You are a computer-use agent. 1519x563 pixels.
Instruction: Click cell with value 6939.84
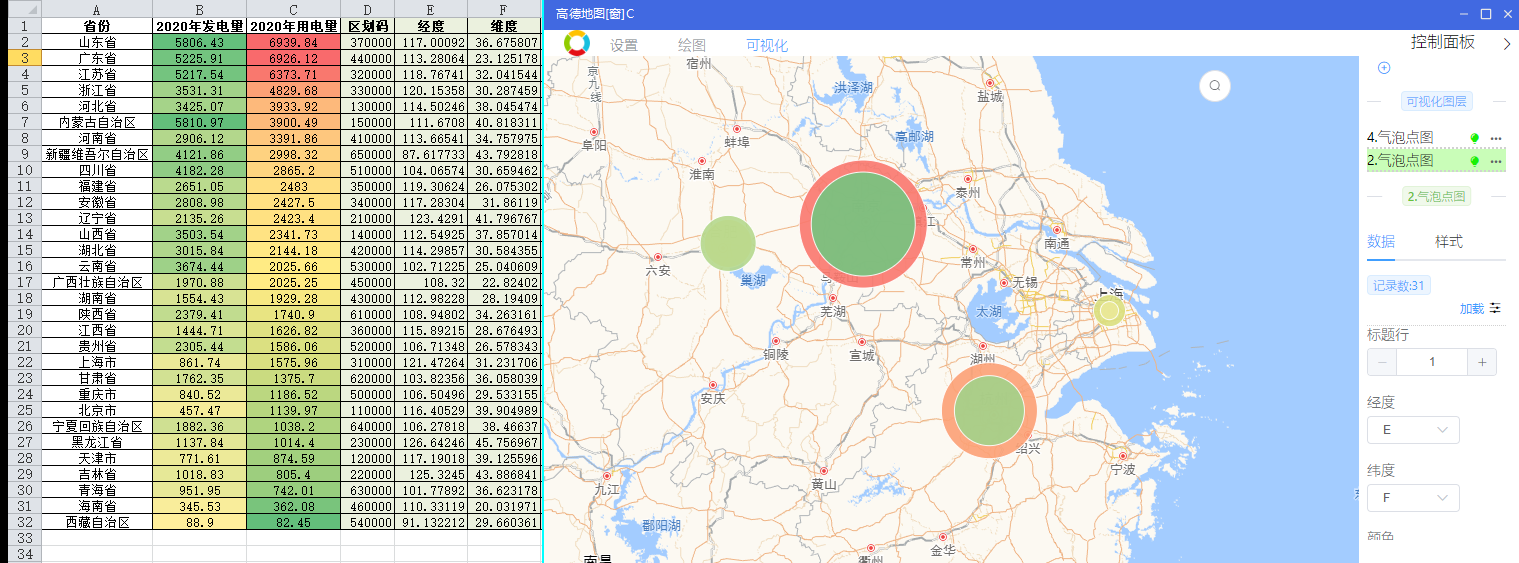coord(293,42)
